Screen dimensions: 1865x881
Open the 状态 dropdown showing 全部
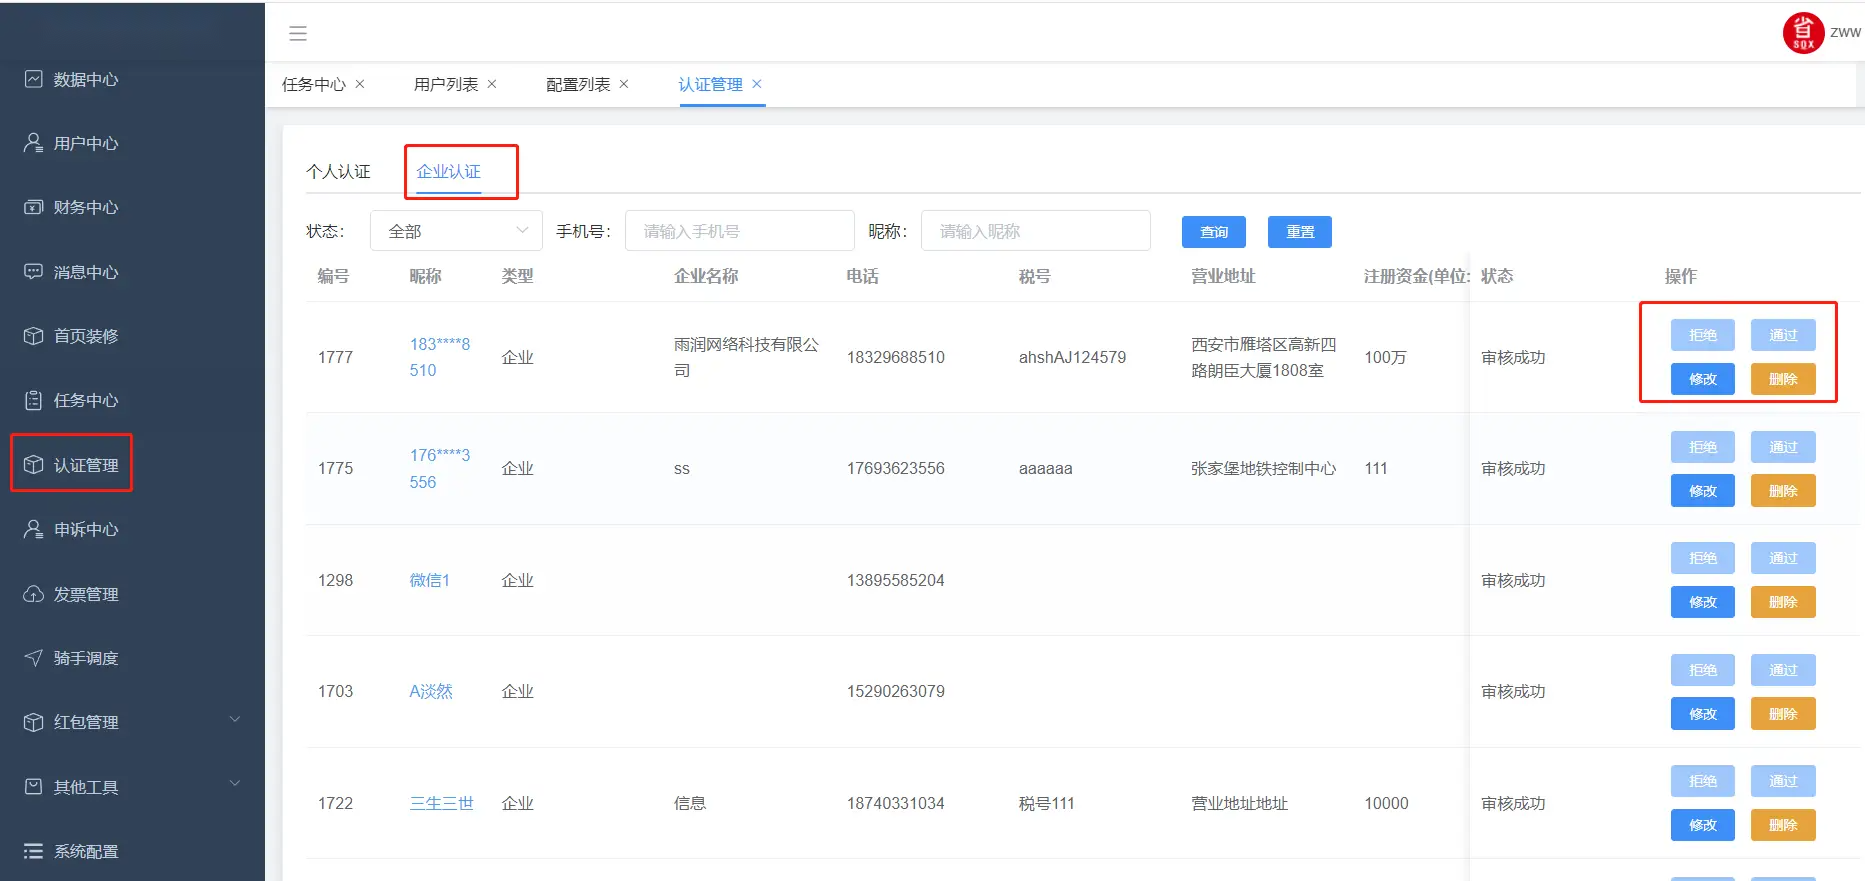[x=456, y=231]
